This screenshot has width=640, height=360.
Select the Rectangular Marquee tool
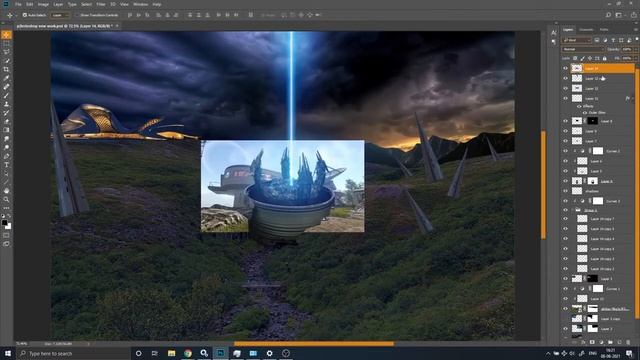tap(6, 44)
